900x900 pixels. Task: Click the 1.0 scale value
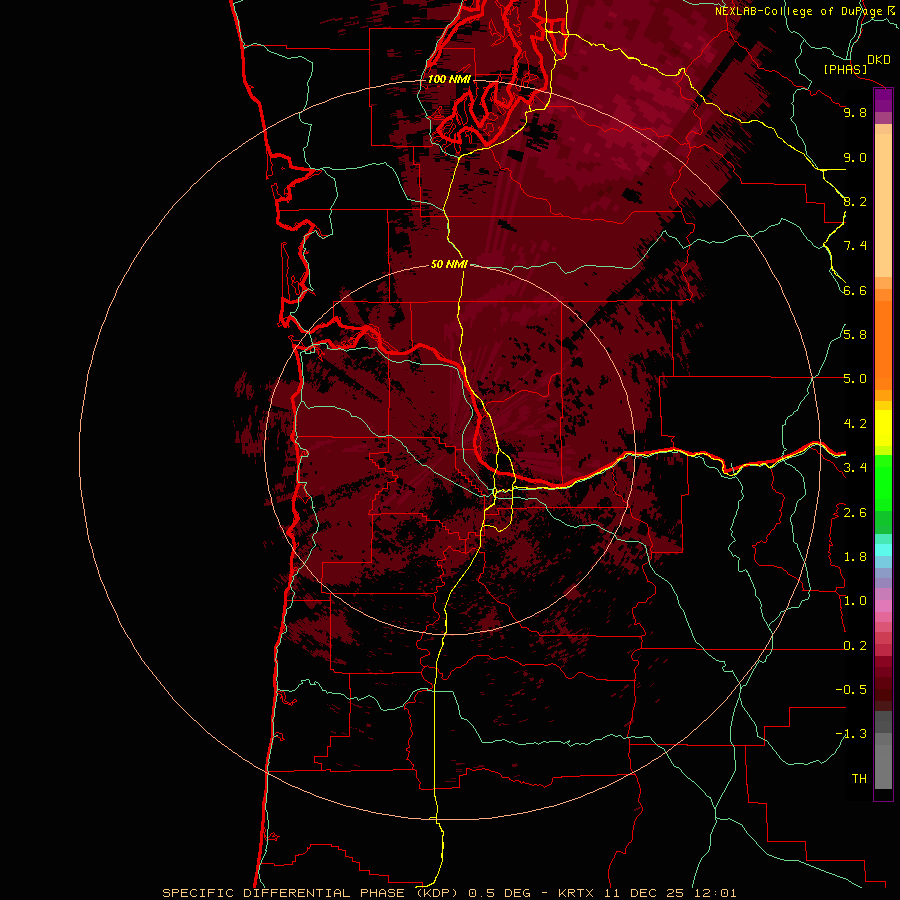tap(855, 601)
